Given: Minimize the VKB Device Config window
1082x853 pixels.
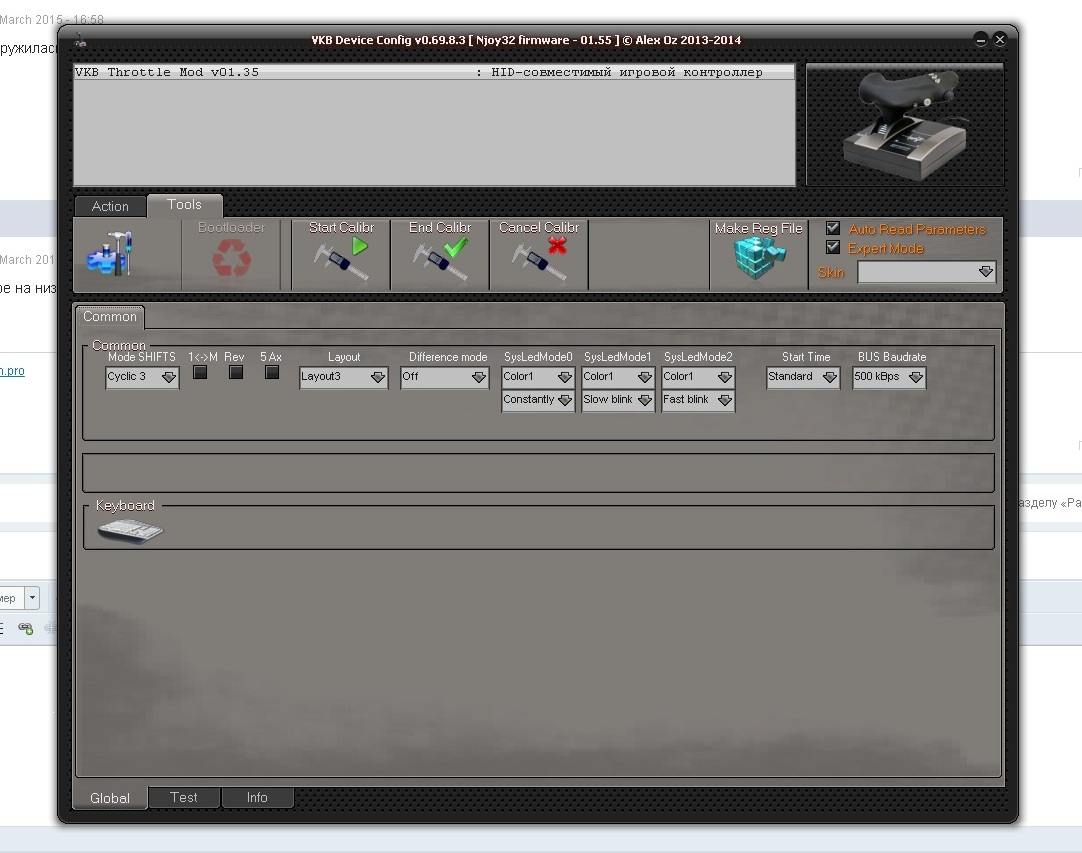Looking at the screenshot, I should (x=981, y=39).
